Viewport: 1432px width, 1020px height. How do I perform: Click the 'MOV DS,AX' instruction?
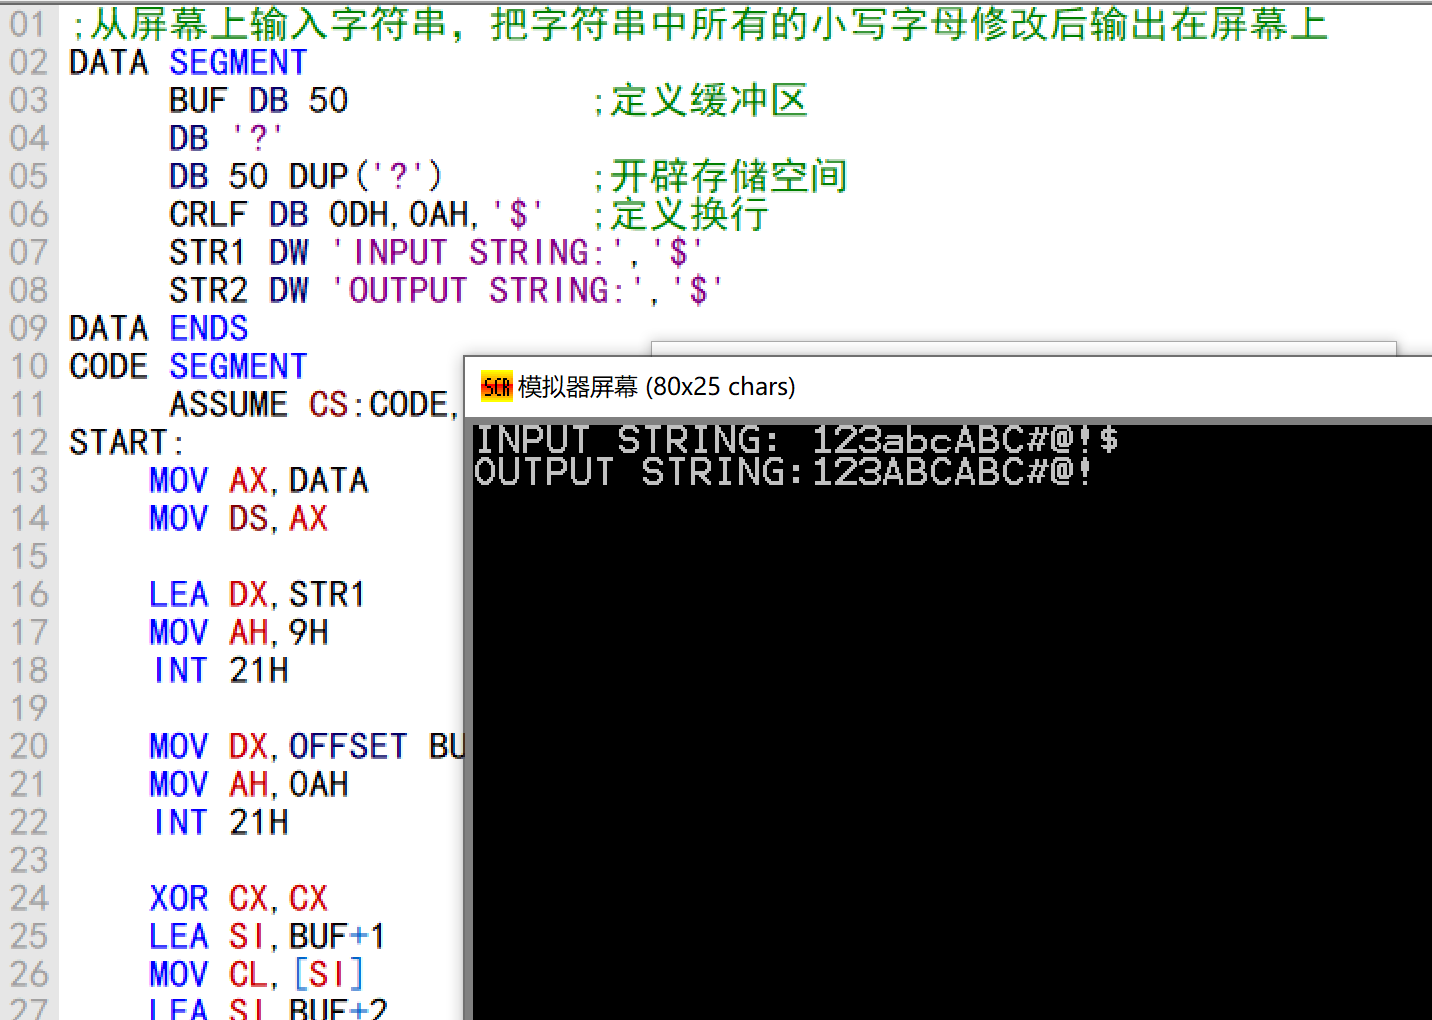[x=239, y=519]
